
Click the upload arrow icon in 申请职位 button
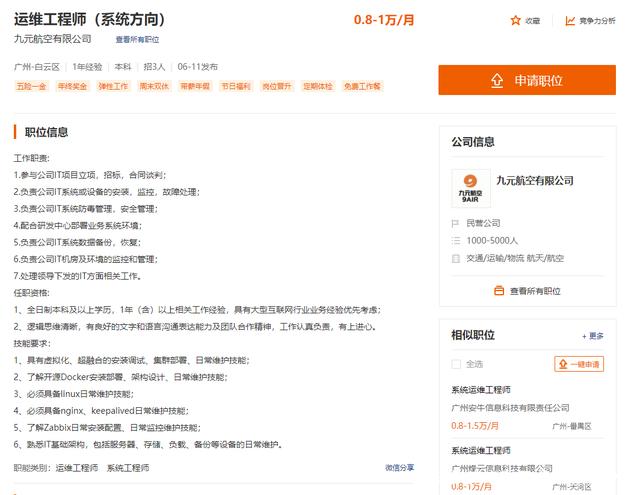497,80
